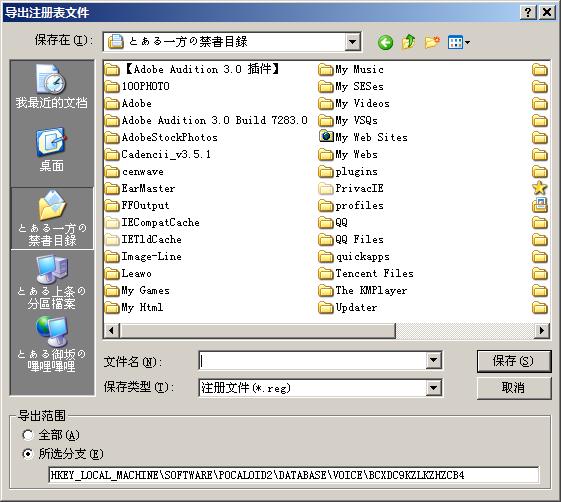Click the scroll right arrow
This screenshot has height=502, width=561.
coord(542,330)
